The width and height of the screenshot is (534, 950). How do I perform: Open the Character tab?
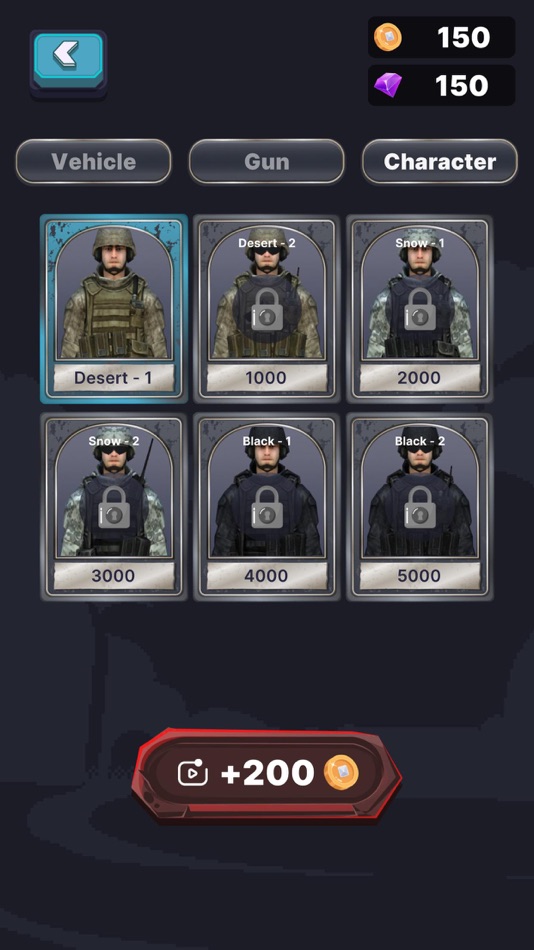pyautogui.click(x=439, y=162)
